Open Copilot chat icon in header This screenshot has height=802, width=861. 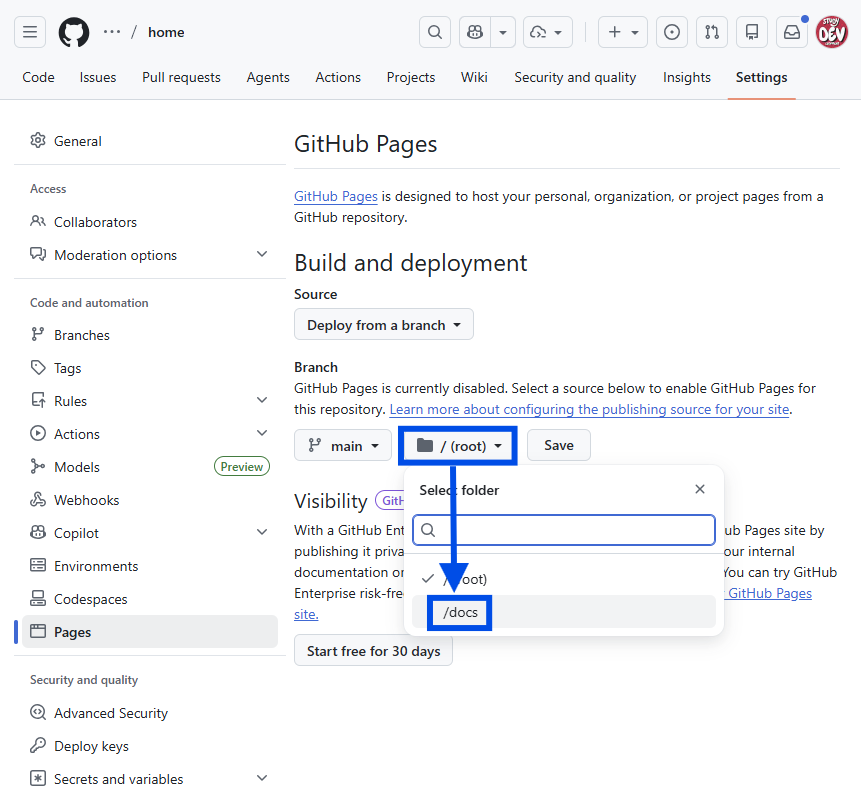point(475,32)
